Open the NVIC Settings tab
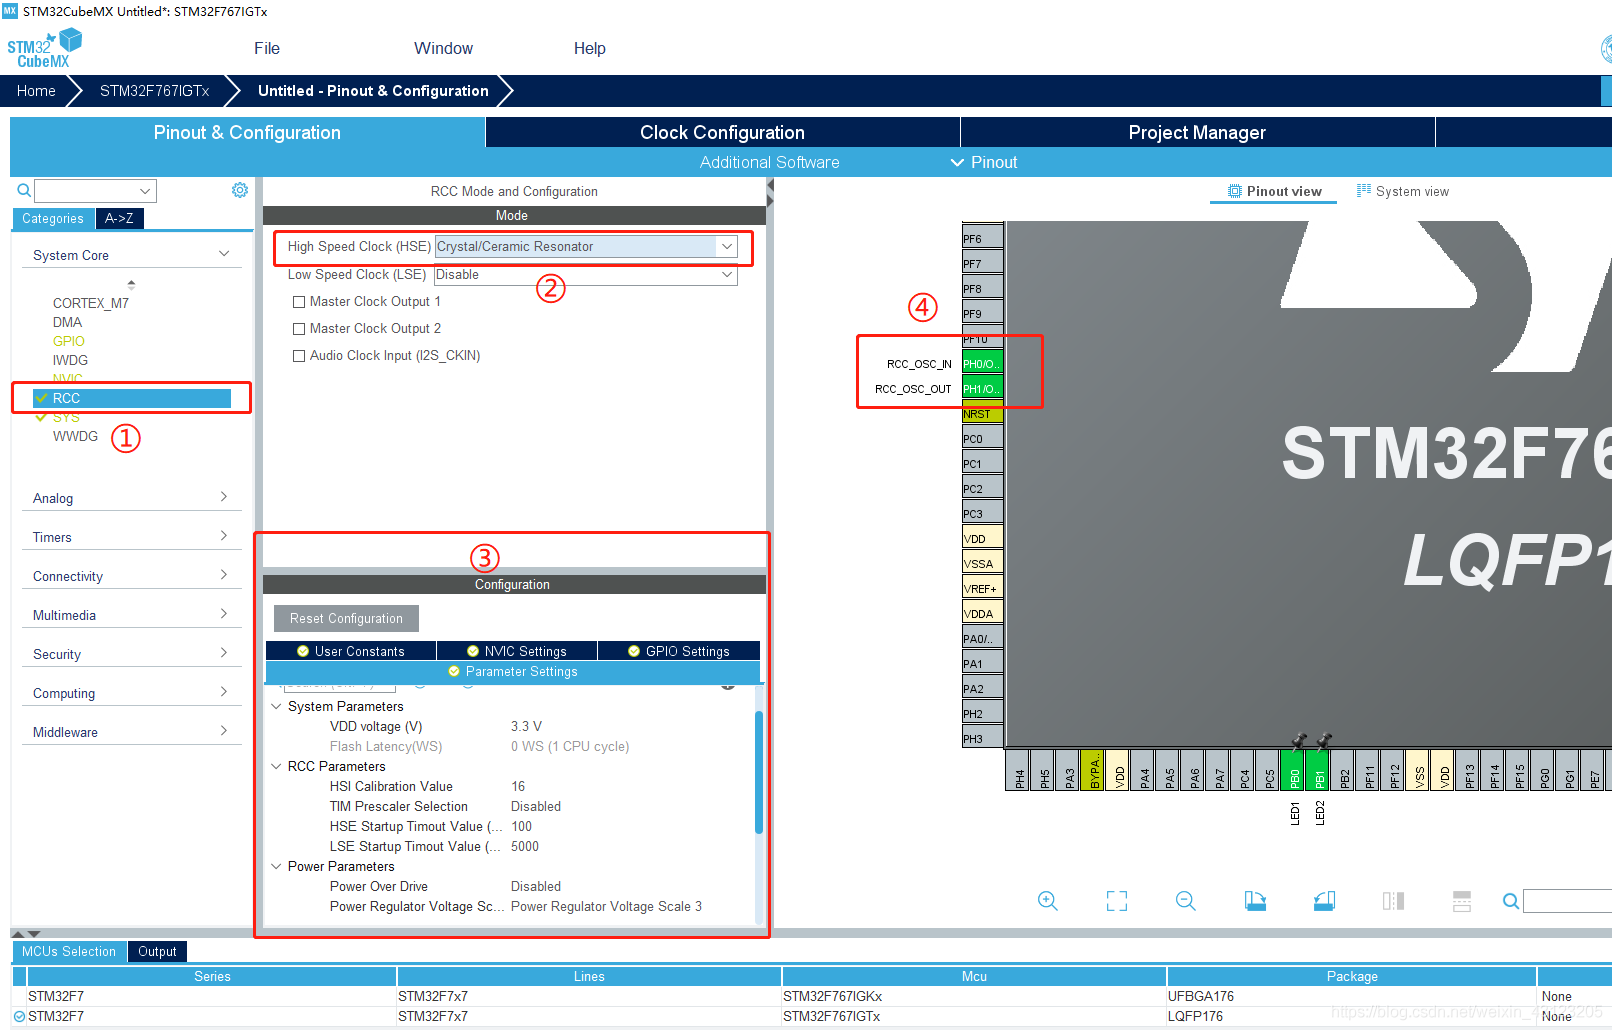 pos(517,651)
